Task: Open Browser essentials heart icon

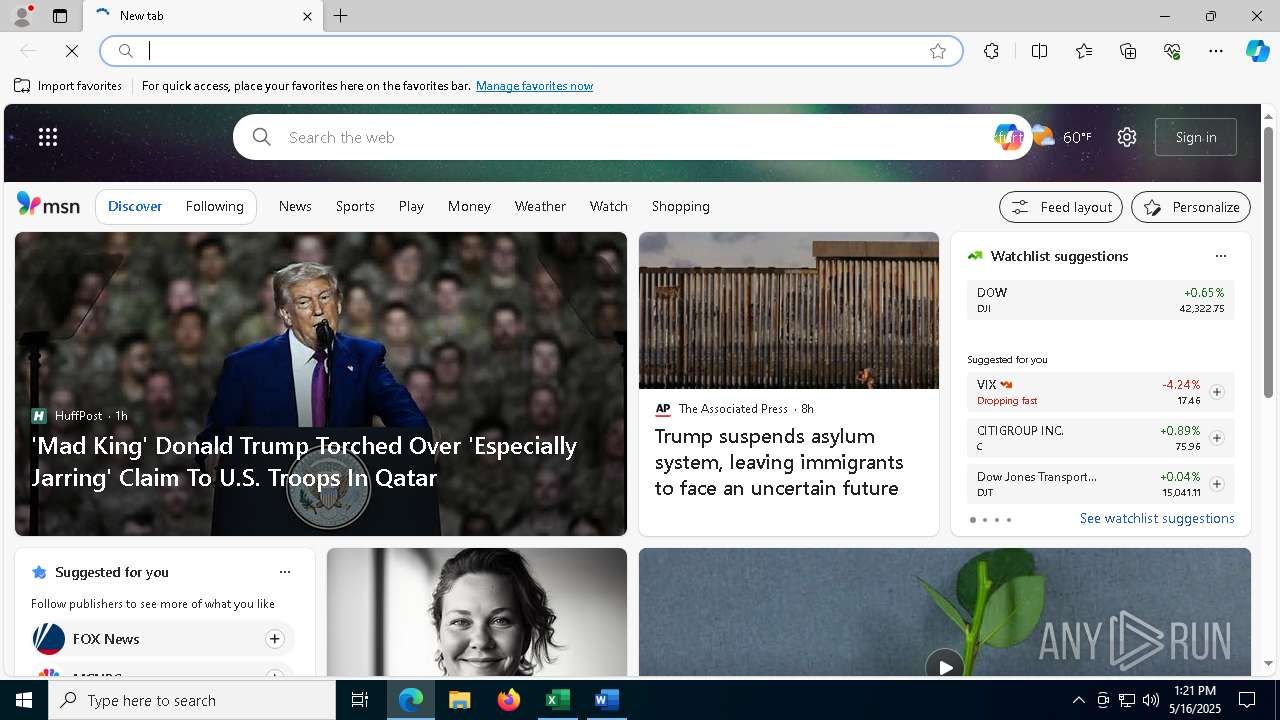Action: pyautogui.click(x=1172, y=51)
